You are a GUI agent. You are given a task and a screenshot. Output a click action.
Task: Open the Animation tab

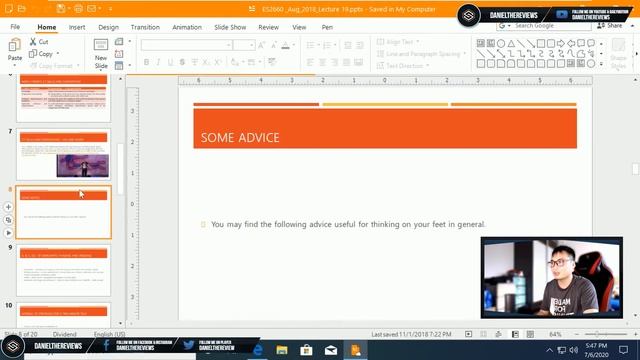pyautogui.click(x=187, y=27)
